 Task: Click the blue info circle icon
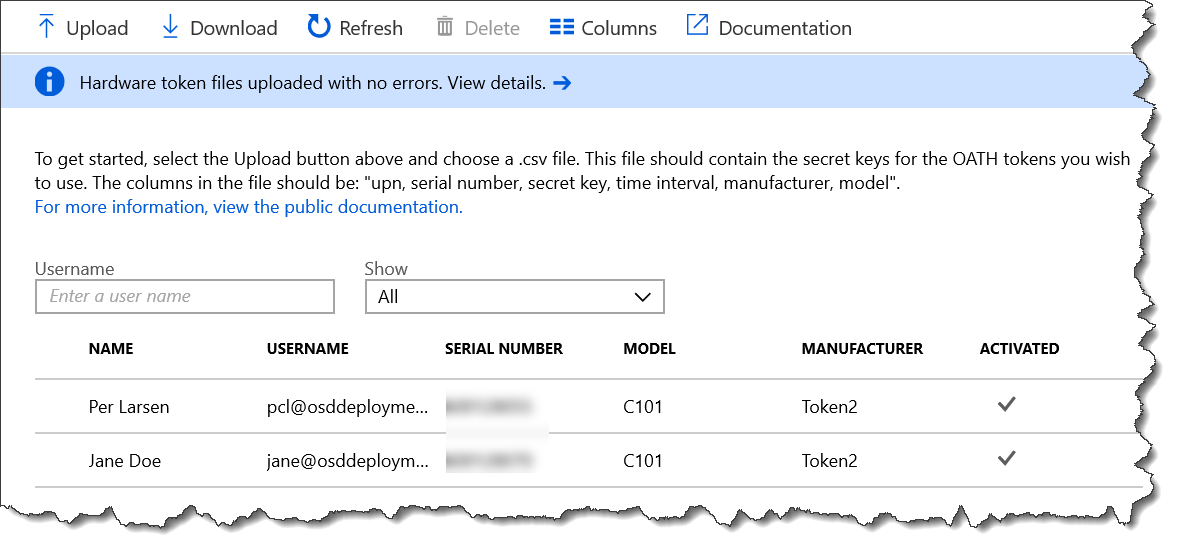[49, 83]
